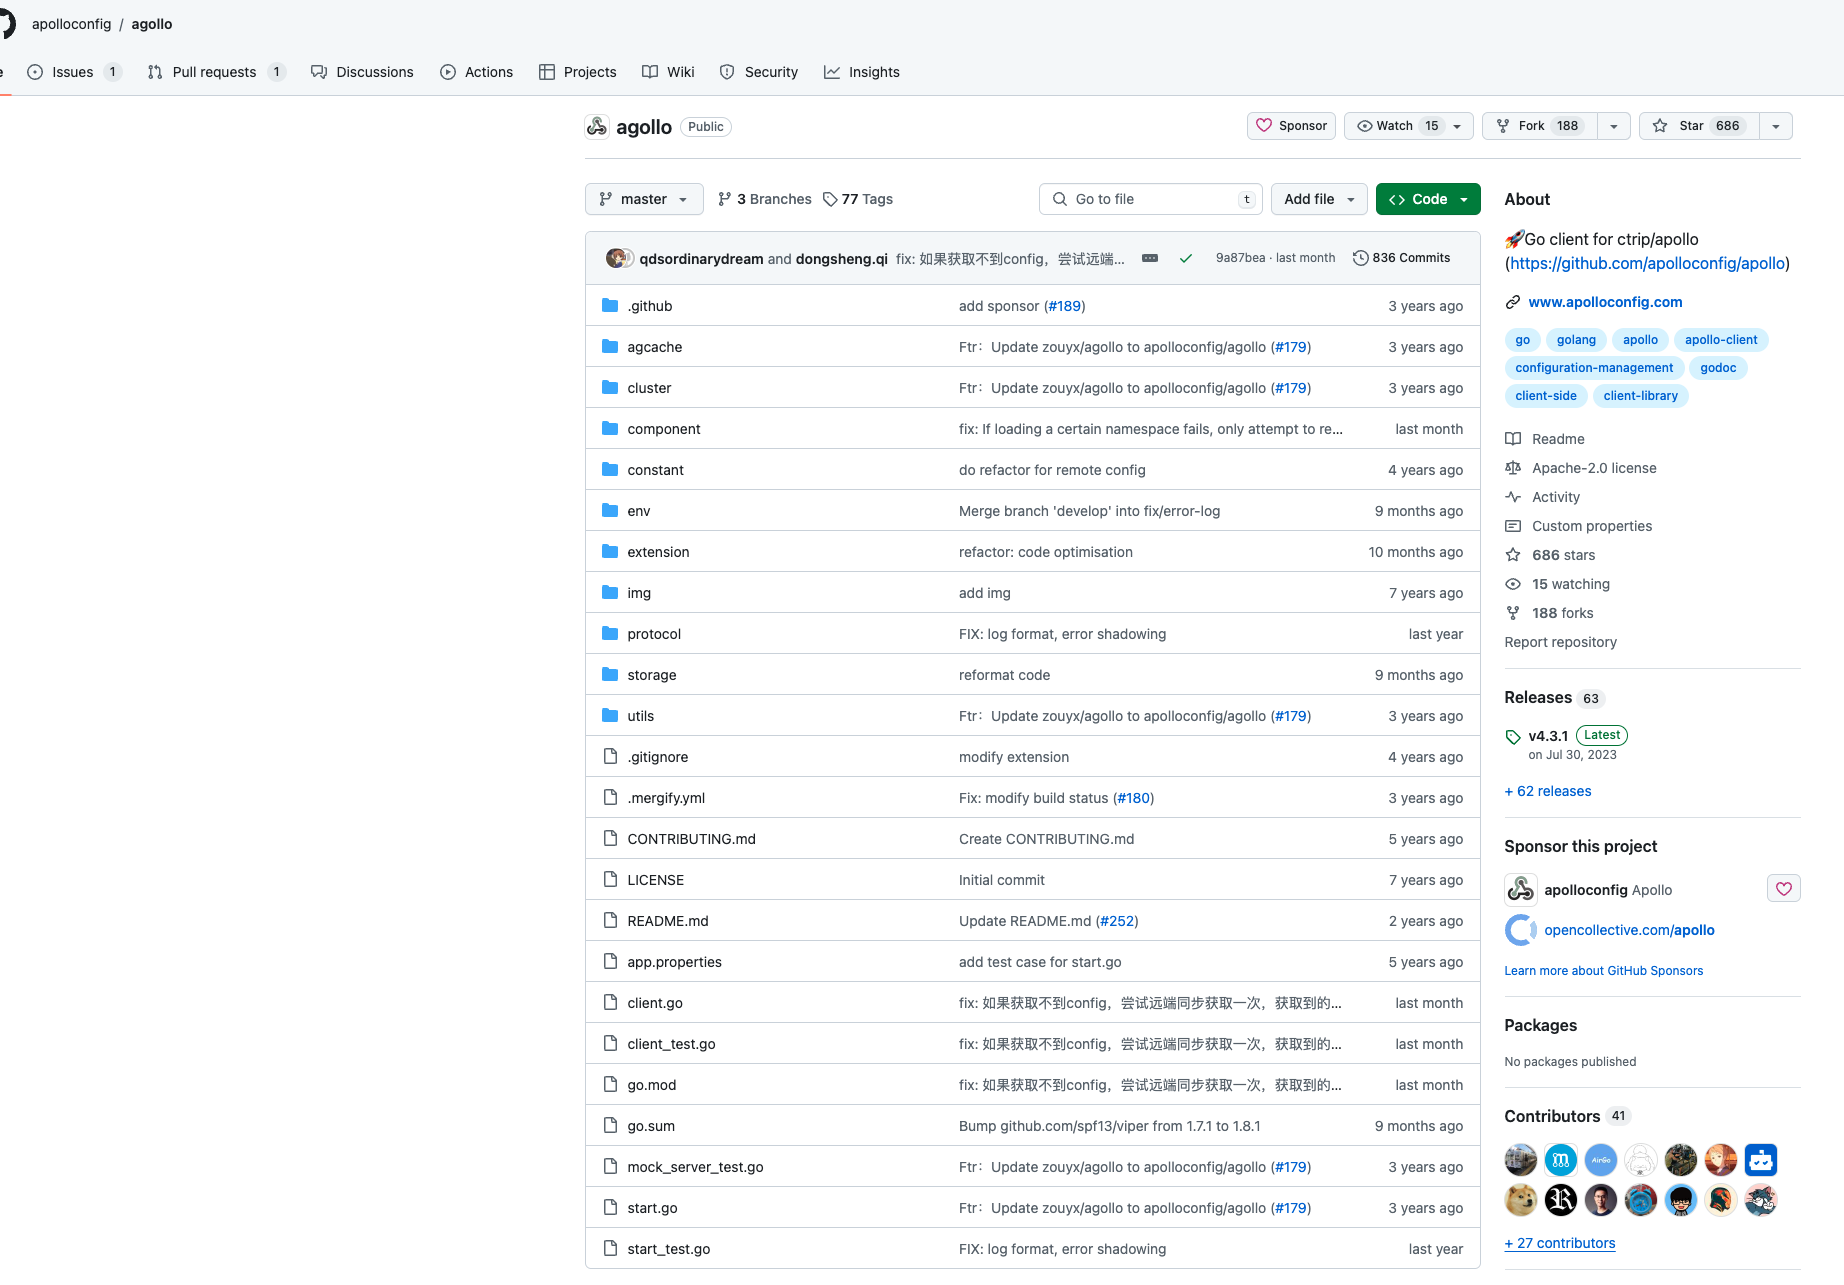Screen dimensions: 1844x1285
Task: Click the release tag icon for v4.3.1
Action: [1513, 737]
